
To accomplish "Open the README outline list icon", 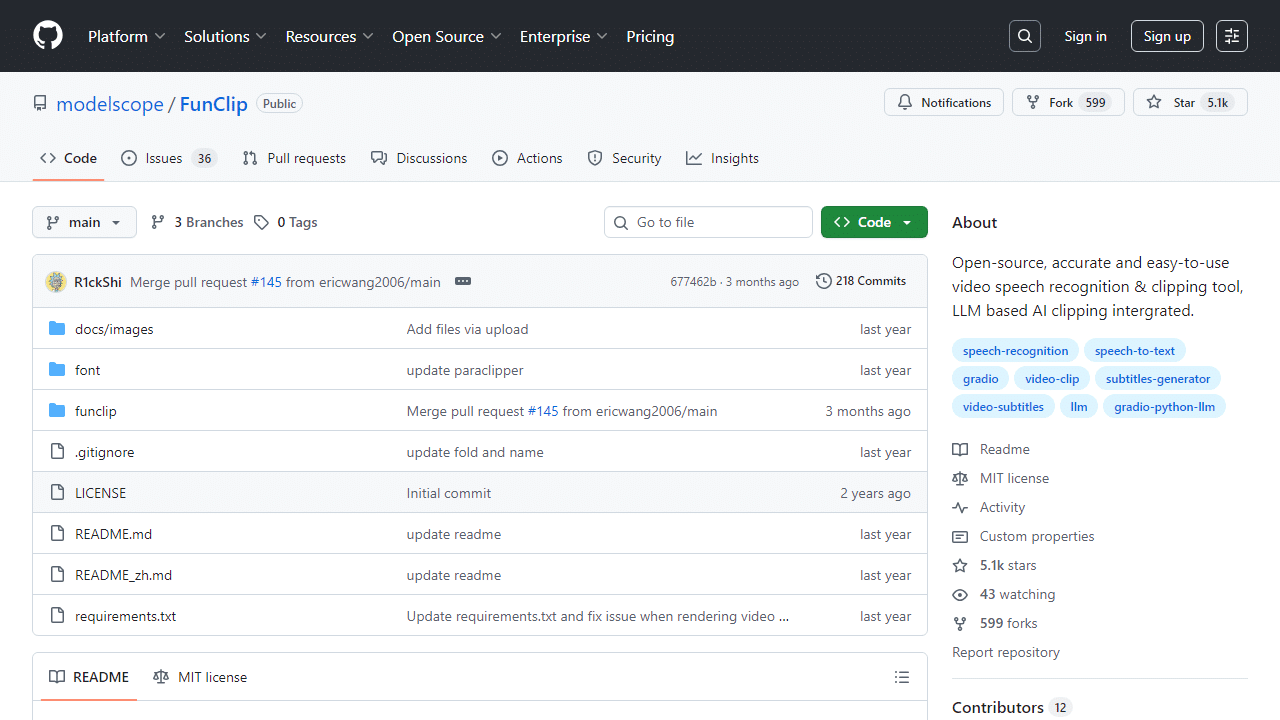I will point(902,677).
